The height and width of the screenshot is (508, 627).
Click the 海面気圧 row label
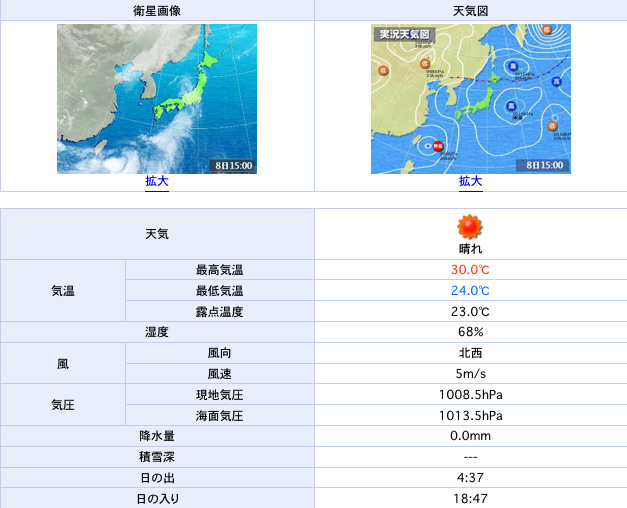[220, 416]
